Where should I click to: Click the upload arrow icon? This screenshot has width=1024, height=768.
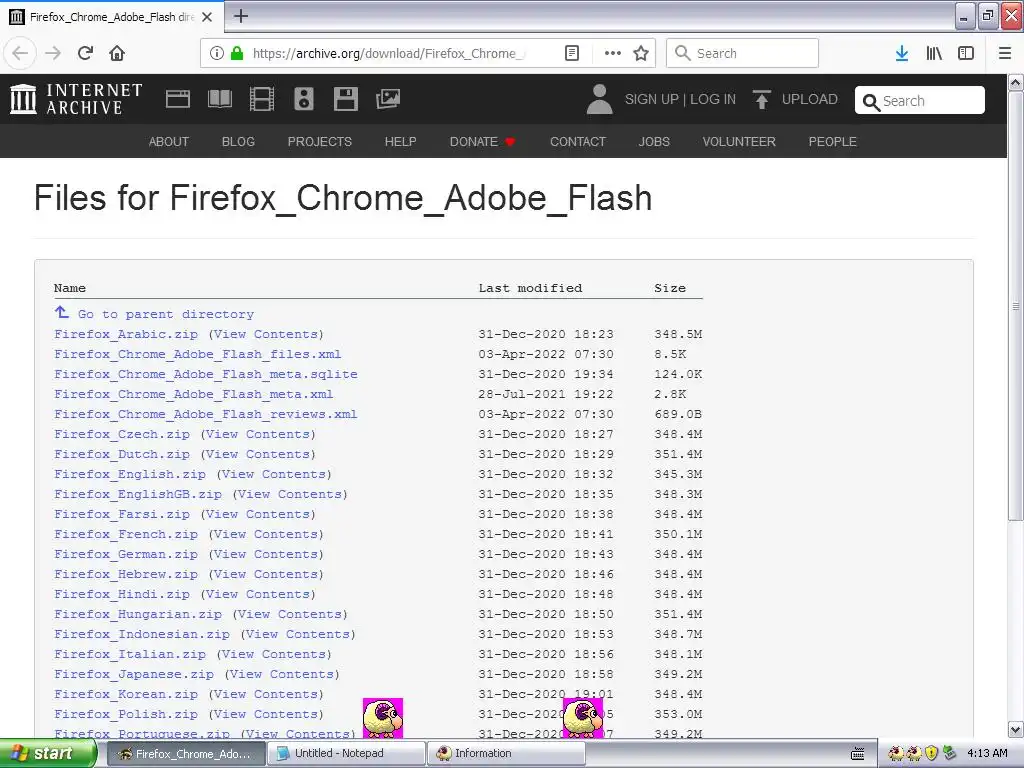[x=761, y=99]
